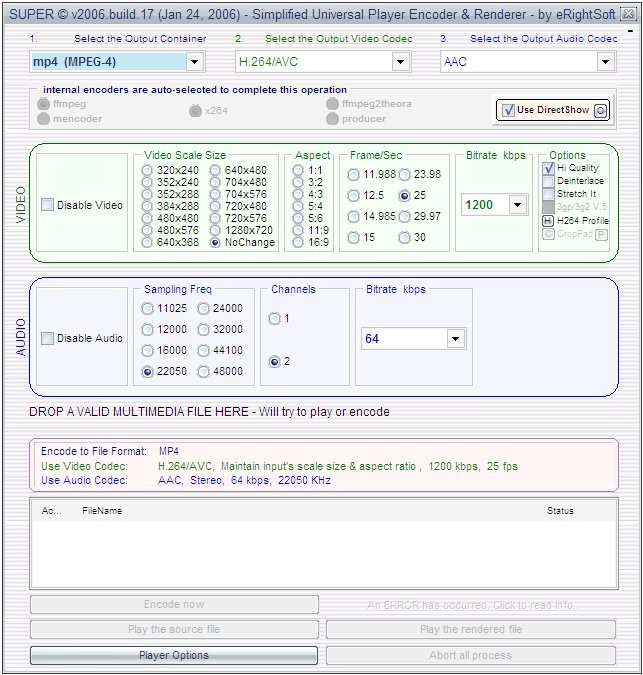
Task: Select 12000 sampling frequency
Action: pos(147,330)
